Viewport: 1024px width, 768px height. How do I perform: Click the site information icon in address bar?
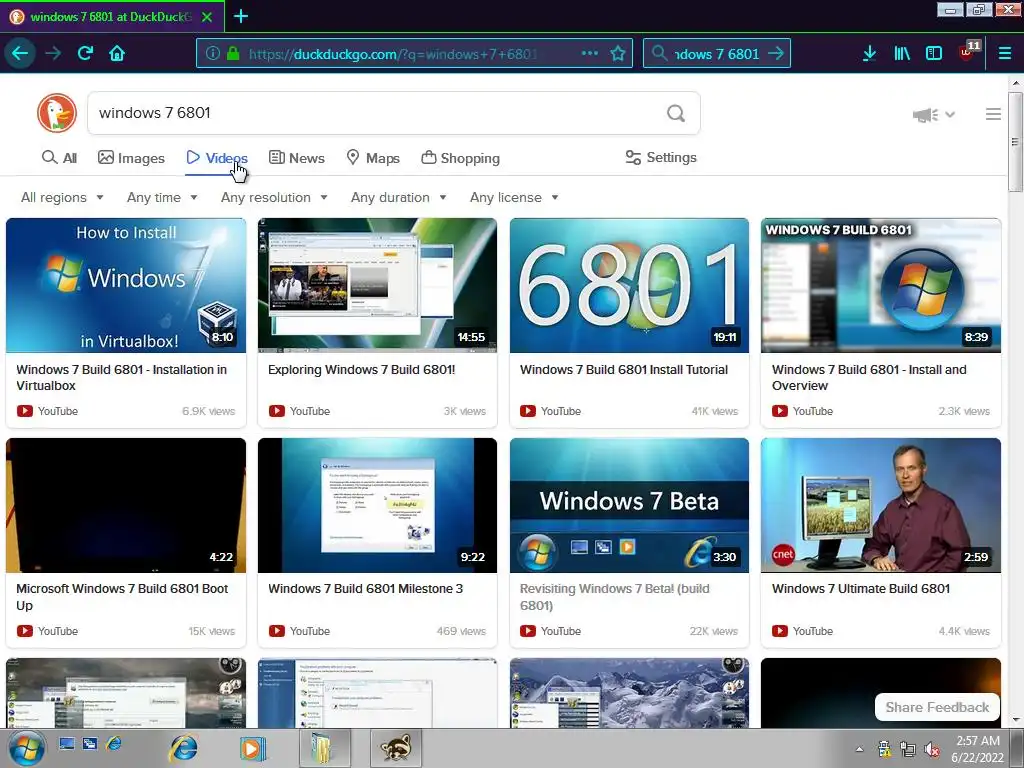[212, 53]
